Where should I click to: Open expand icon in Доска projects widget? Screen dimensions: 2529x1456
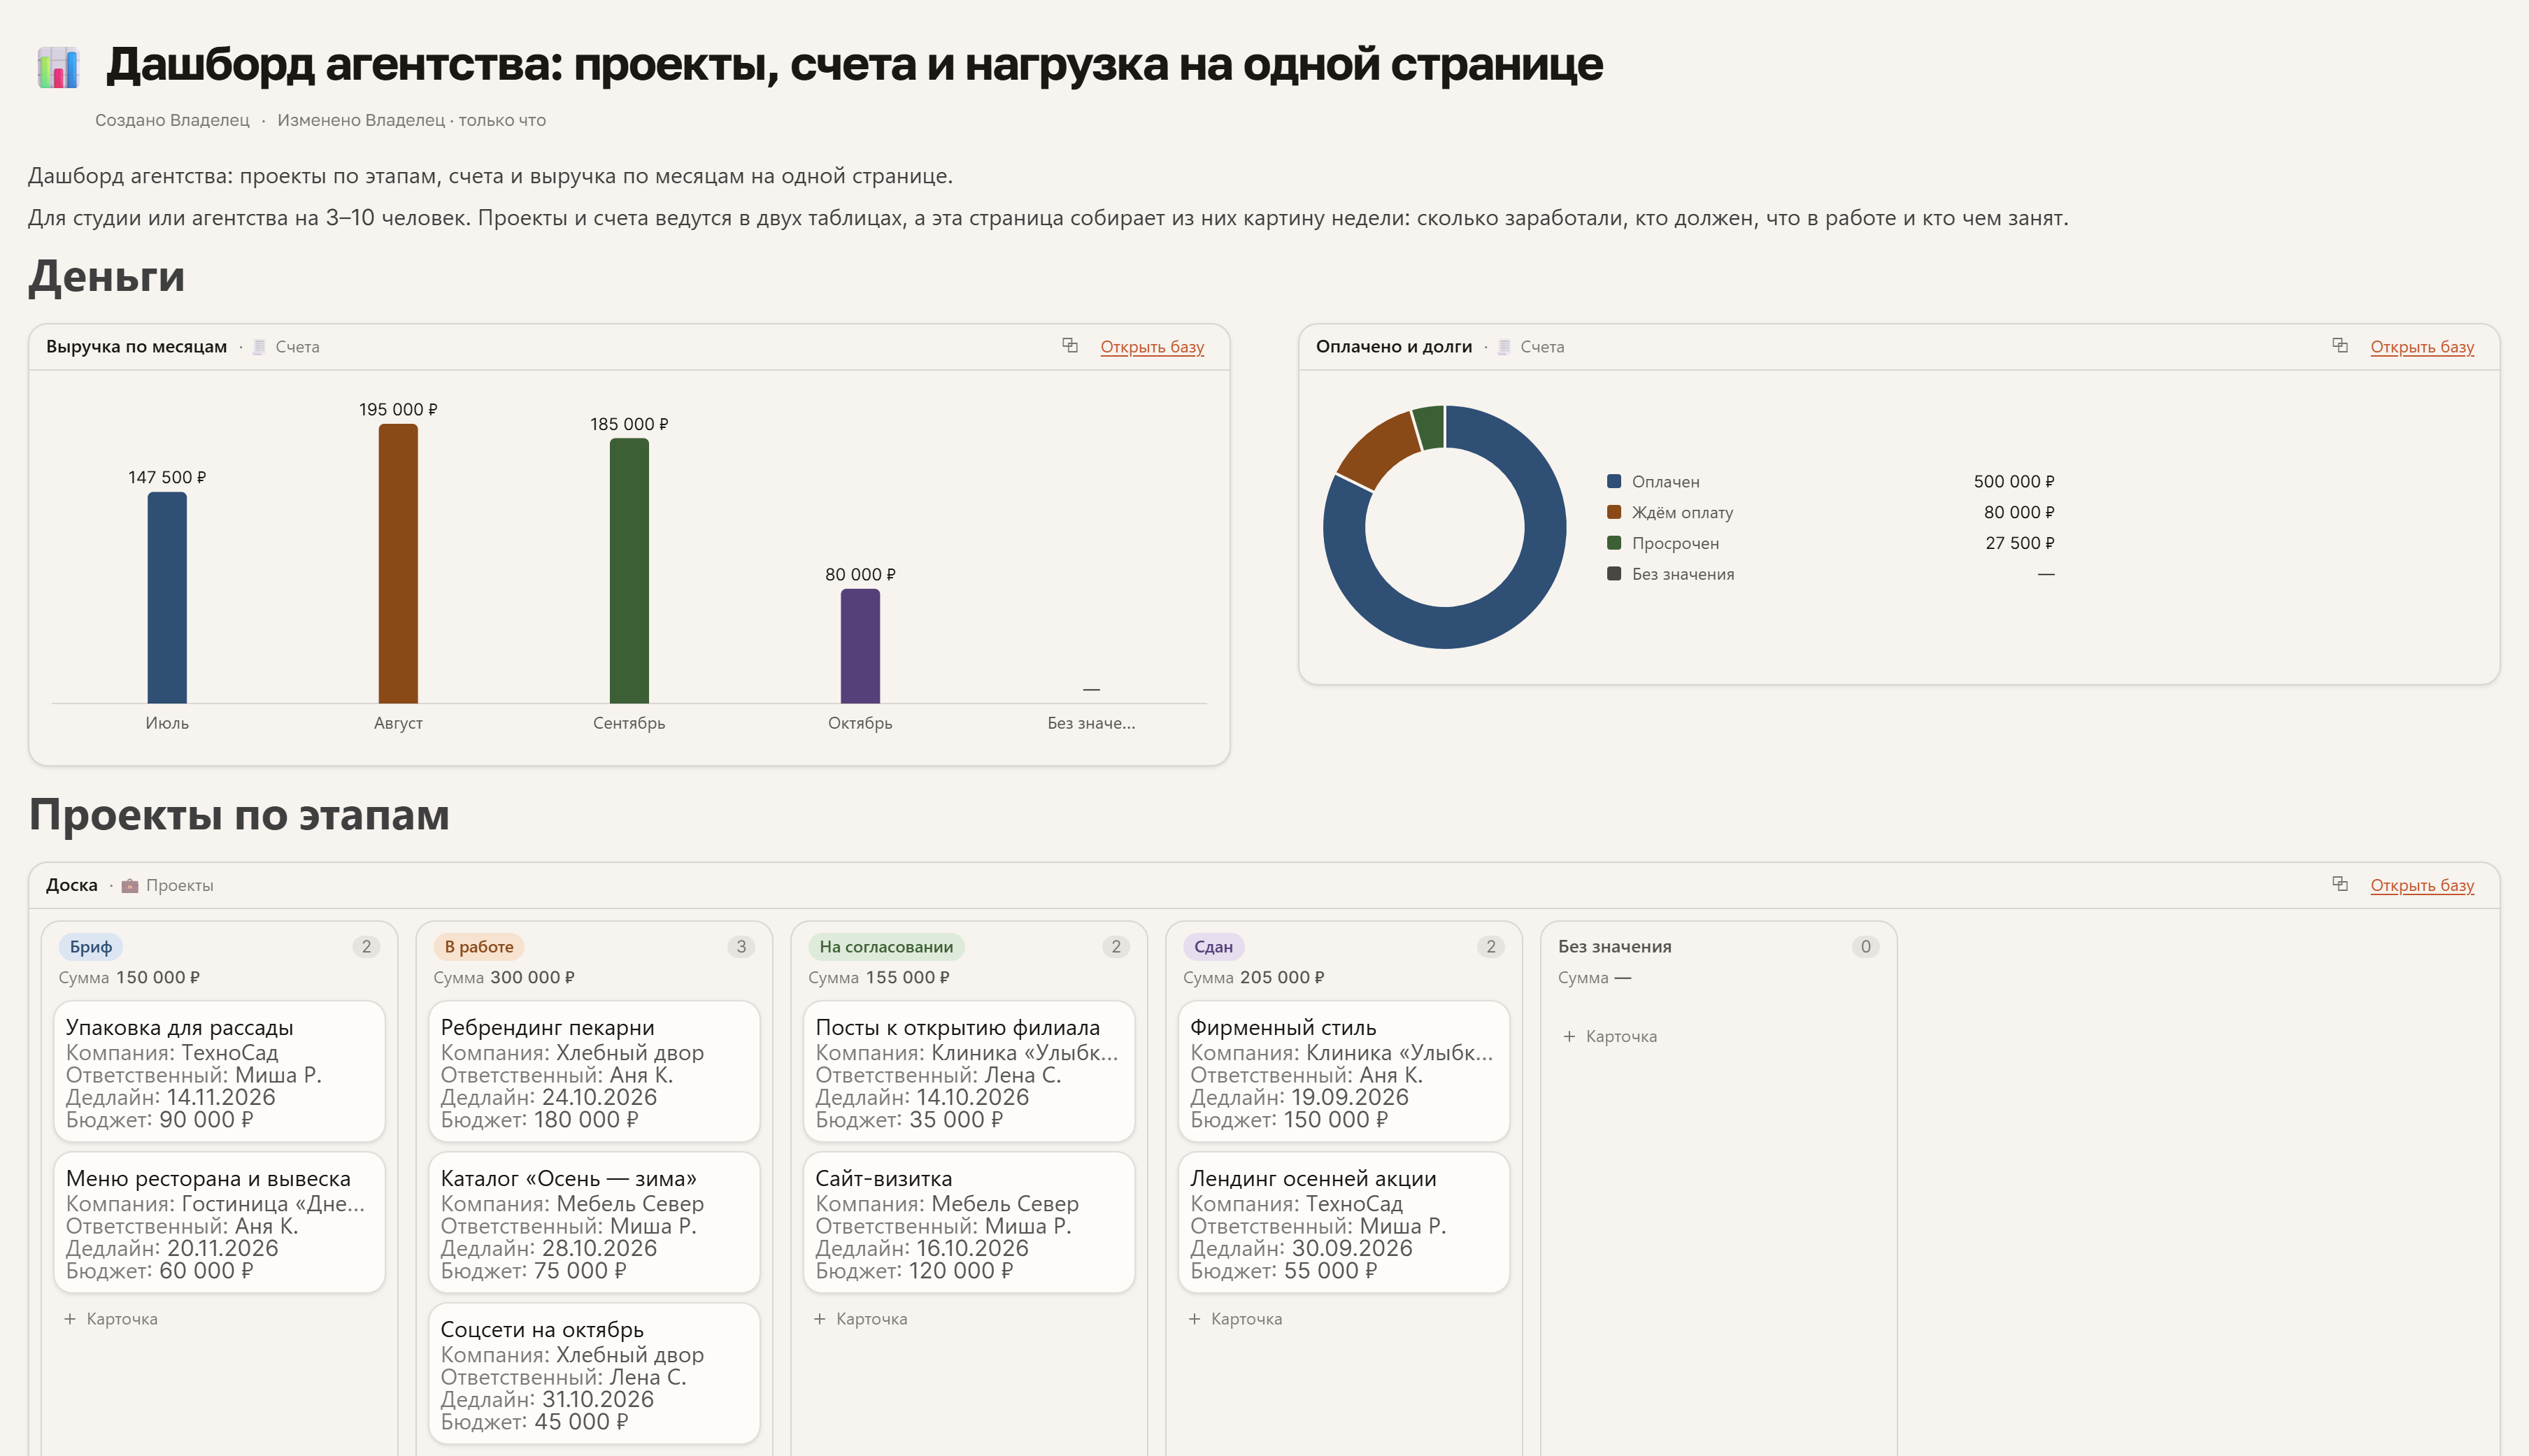click(2340, 883)
